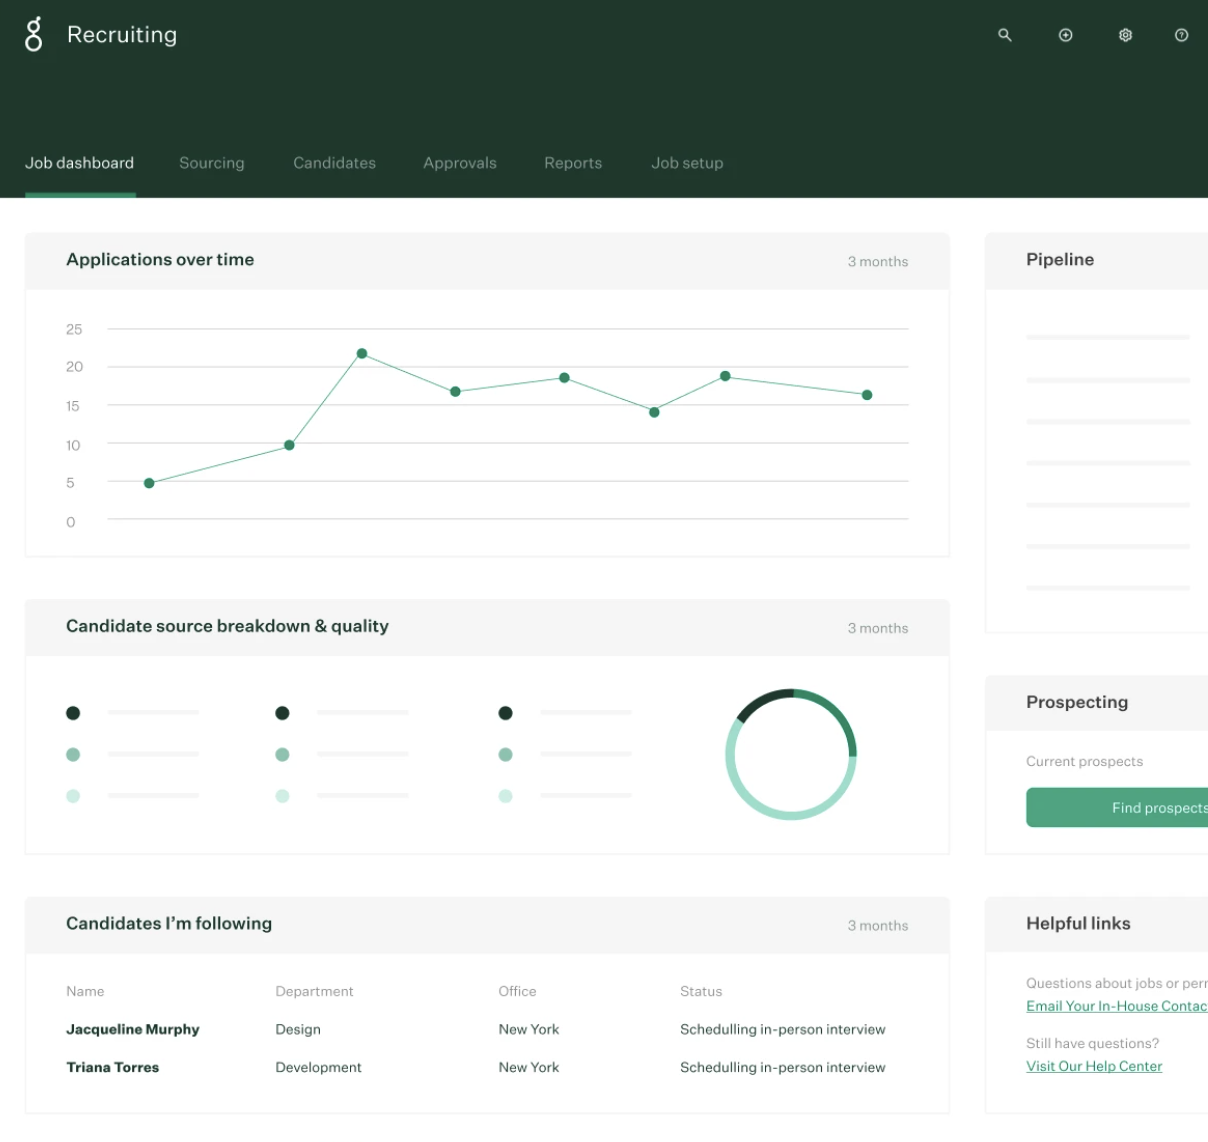Image resolution: width=1208 pixels, height=1142 pixels.
Task: Click the Development department cell
Action: (319, 1067)
